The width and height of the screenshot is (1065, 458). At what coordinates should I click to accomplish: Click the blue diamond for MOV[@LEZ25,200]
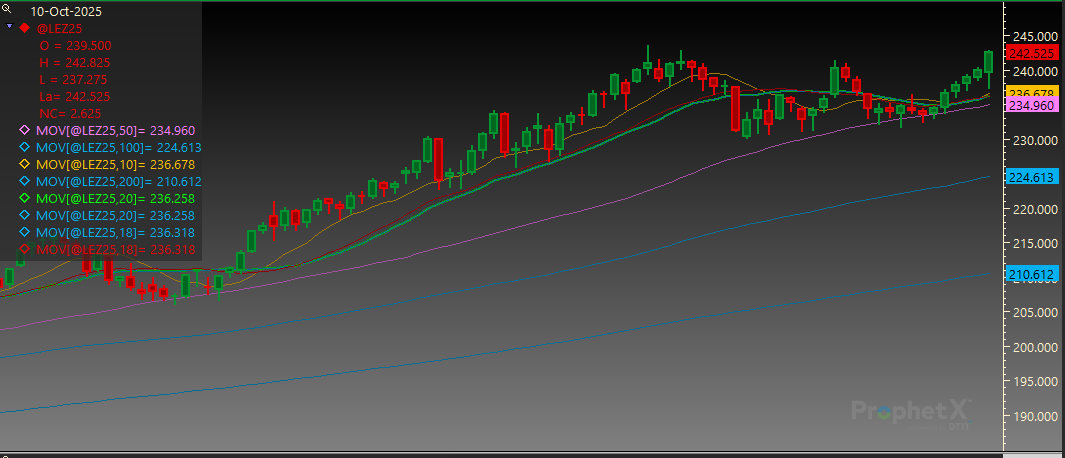point(25,181)
